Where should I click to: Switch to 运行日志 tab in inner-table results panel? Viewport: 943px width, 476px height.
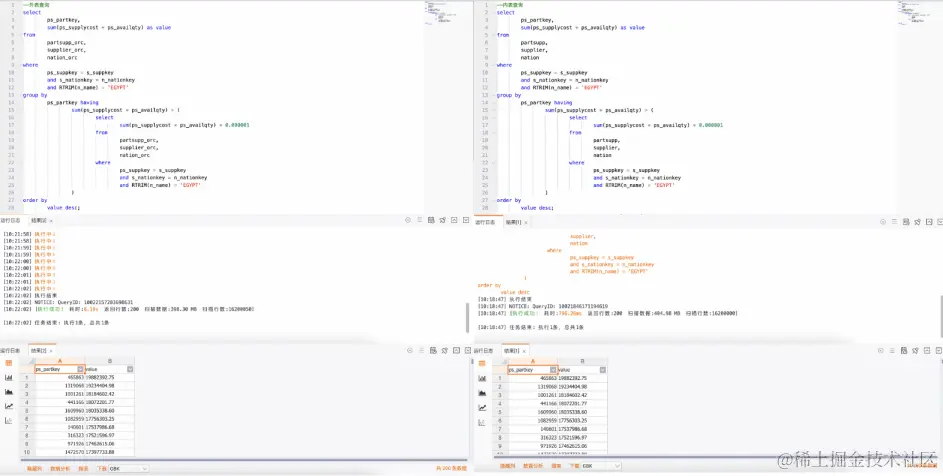tap(485, 350)
